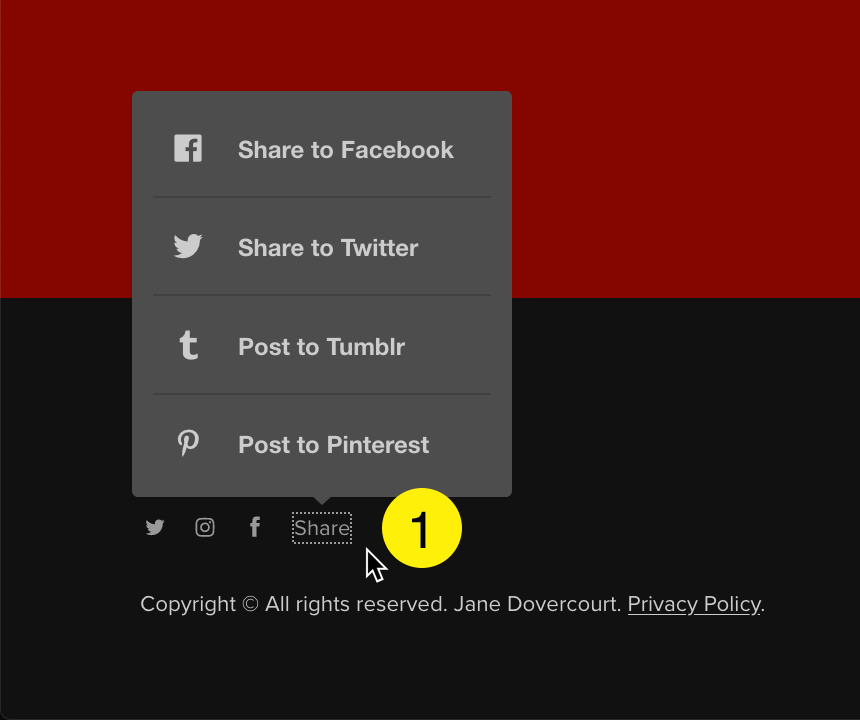Image resolution: width=860 pixels, height=720 pixels.
Task: Click the Twitter bird icon in share popup
Action: click(188, 246)
